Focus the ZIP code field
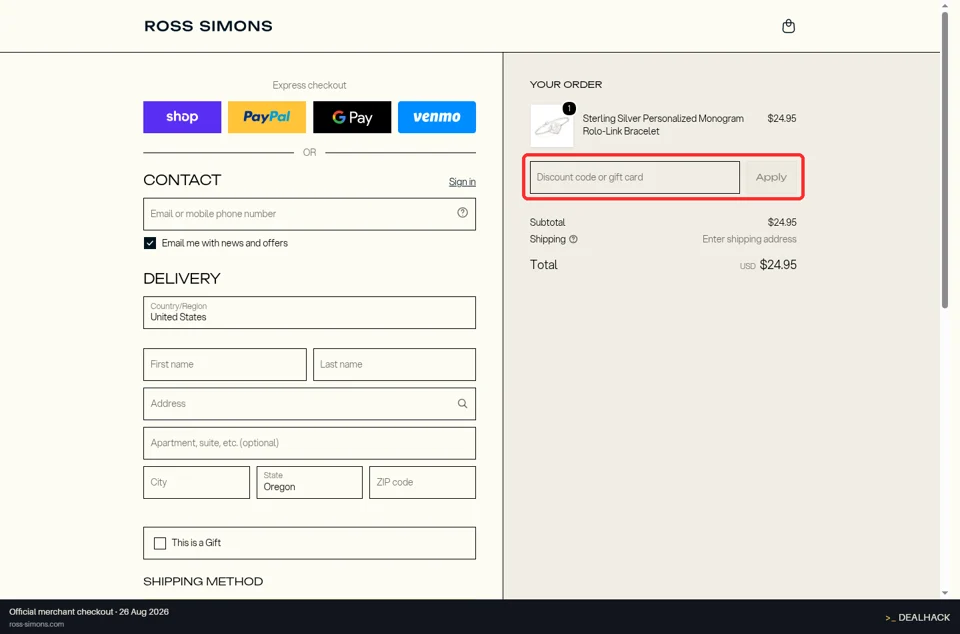960x634 pixels. (422, 482)
